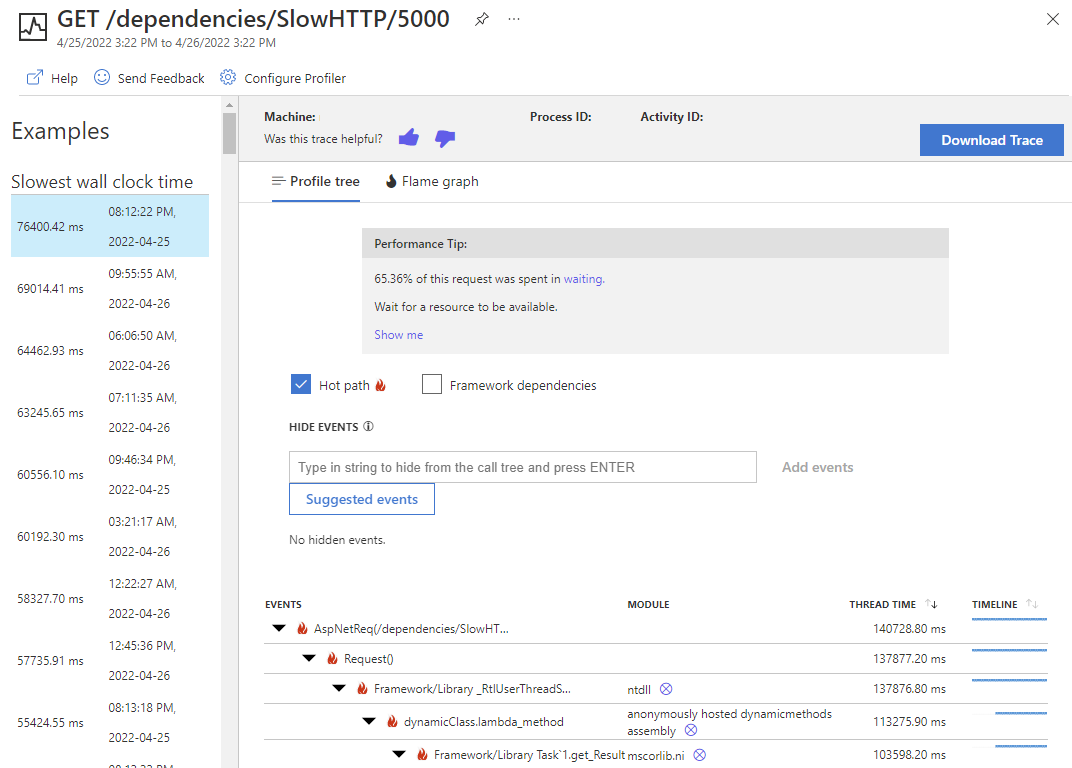Click flame icon on AspNetReq row
1072x768 pixels.
click(x=302, y=628)
